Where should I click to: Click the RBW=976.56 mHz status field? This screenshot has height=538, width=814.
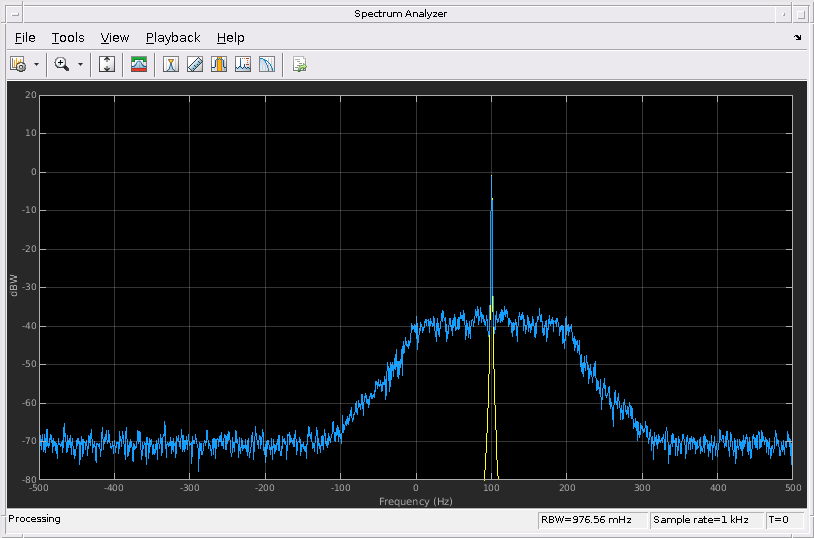click(592, 520)
